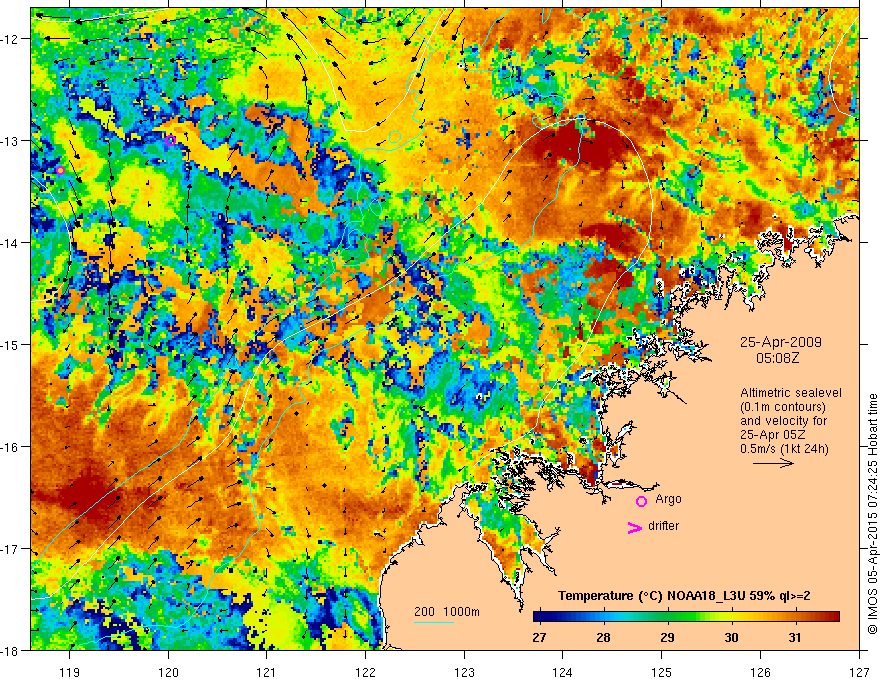Click the velocity scale reference arrow
Screen dimensions: 880x680
[x=773, y=463]
